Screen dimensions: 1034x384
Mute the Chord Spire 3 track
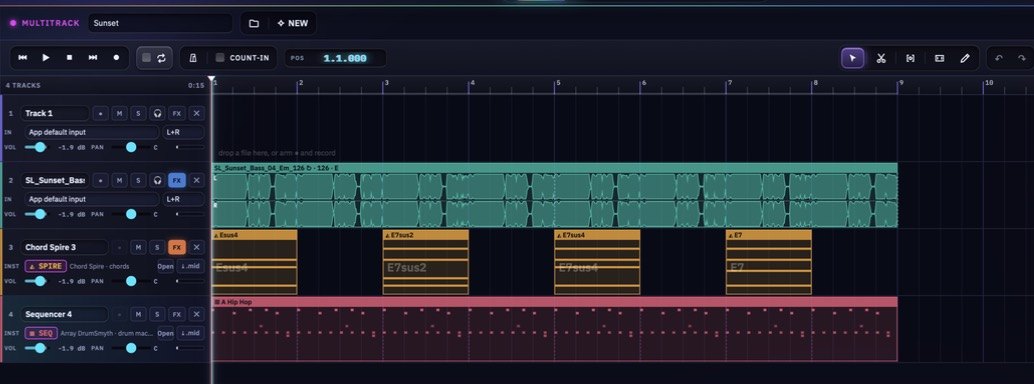(138, 247)
